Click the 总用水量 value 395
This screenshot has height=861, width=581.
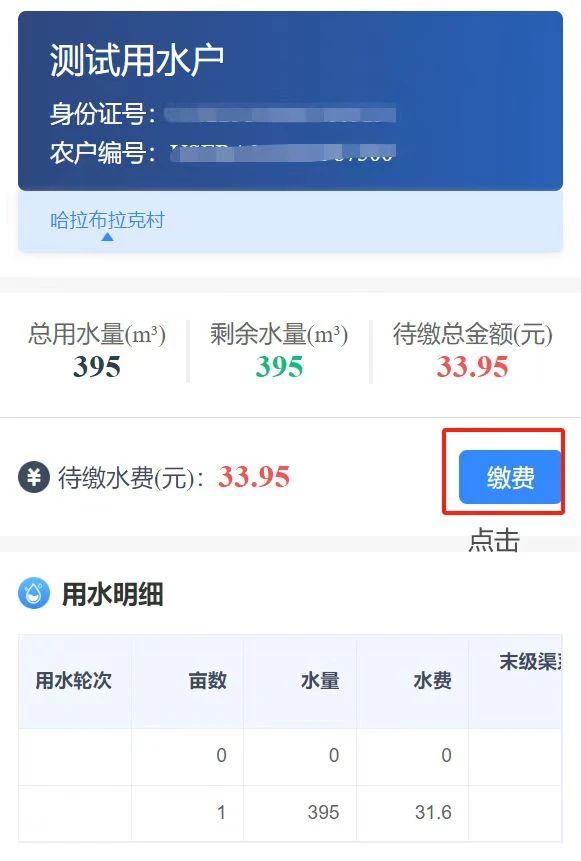(97, 366)
